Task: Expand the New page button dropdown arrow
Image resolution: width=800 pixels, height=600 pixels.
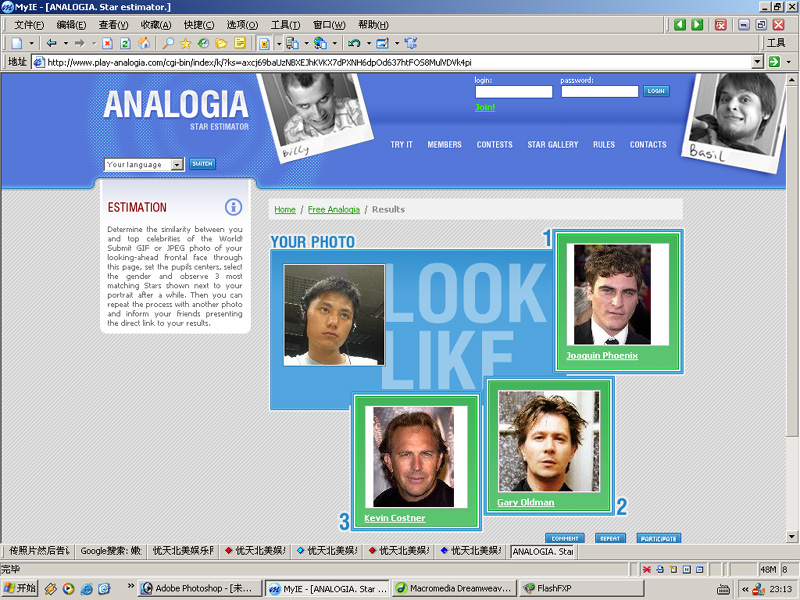Action: click(x=31, y=43)
